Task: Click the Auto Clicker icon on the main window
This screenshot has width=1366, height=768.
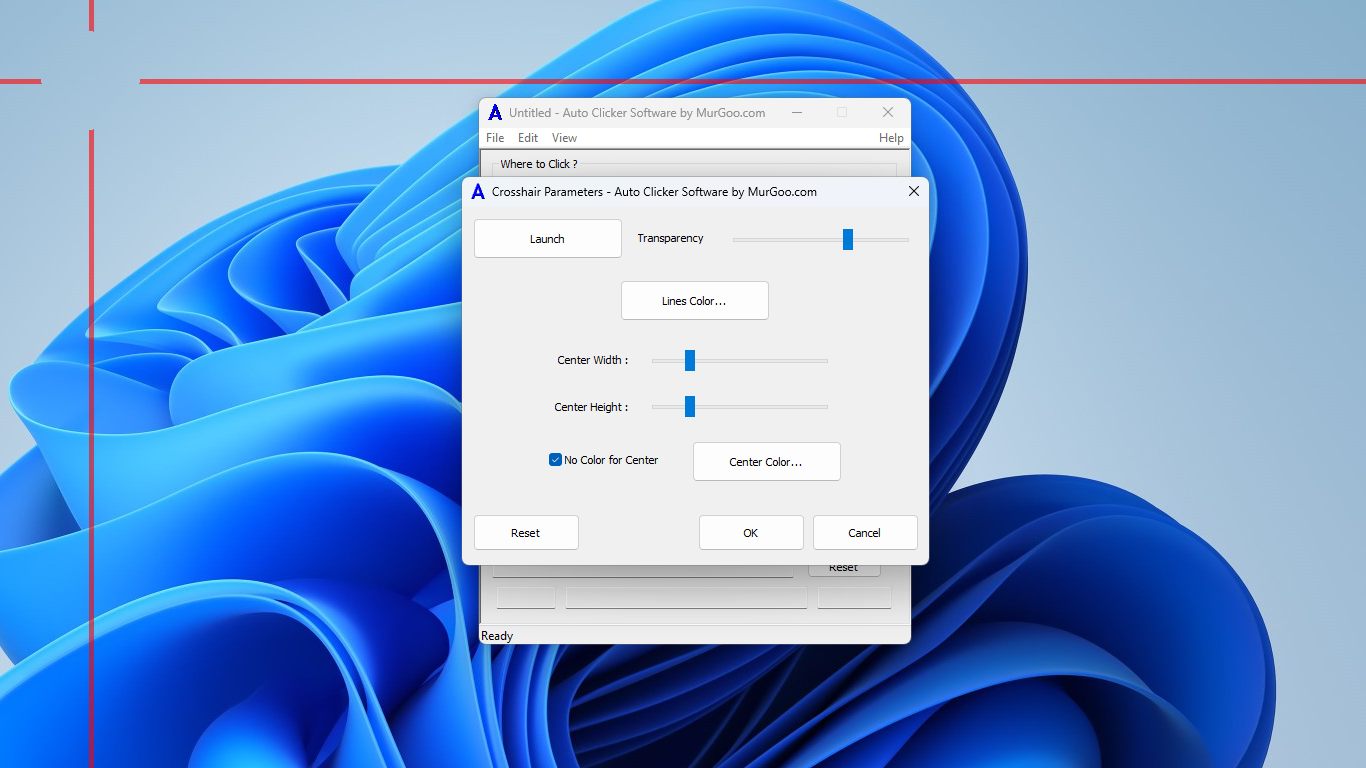Action: (x=495, y=112)
